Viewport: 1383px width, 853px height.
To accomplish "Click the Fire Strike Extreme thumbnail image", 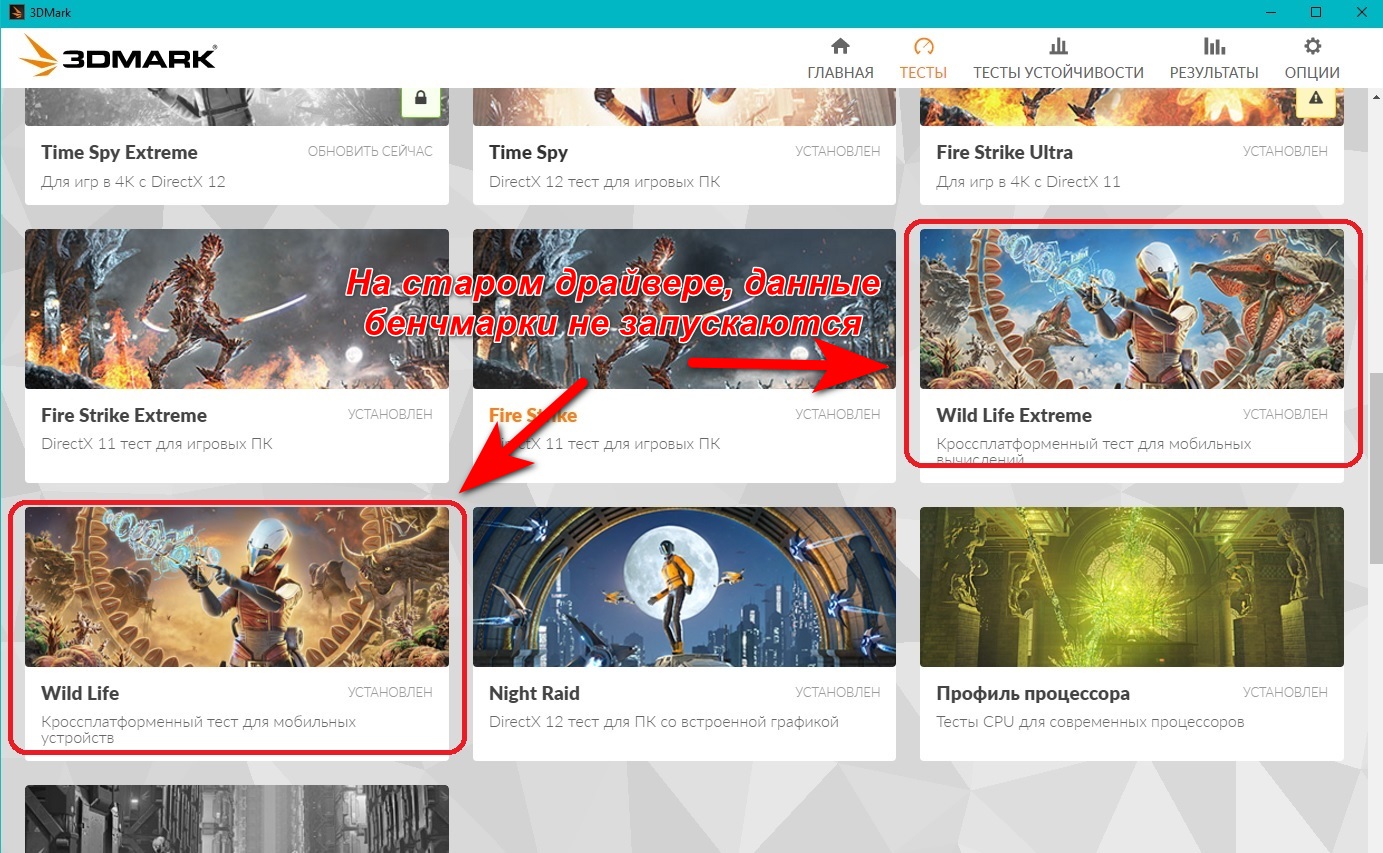I will pyautogui.click(x=237, y=309).
